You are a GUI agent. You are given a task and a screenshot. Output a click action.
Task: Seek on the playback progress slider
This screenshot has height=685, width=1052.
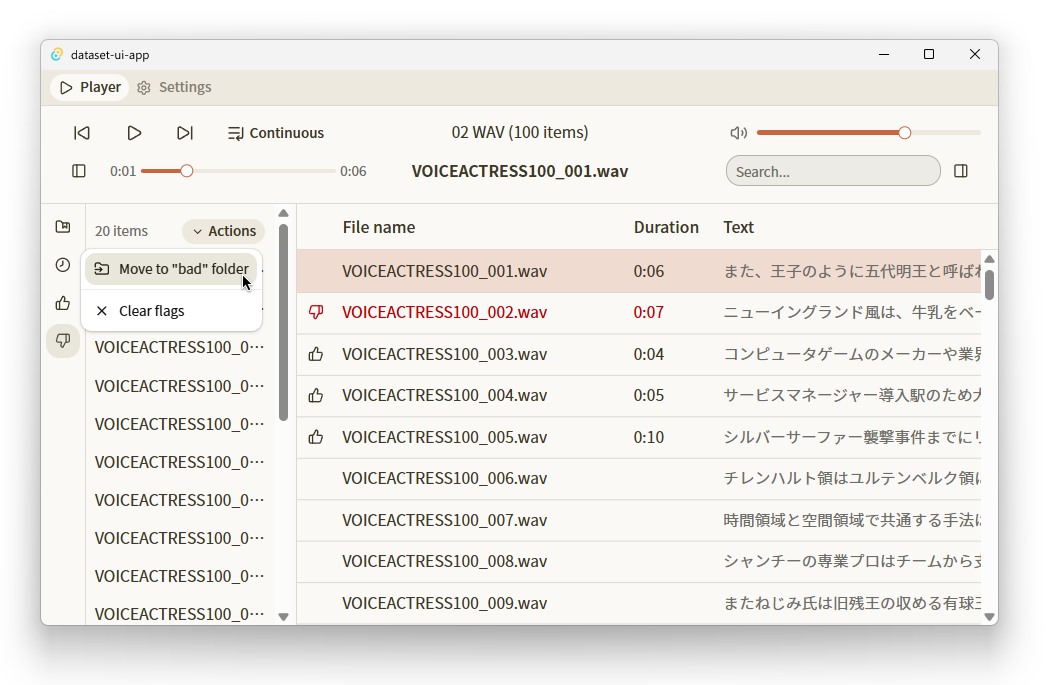(238, 171)
